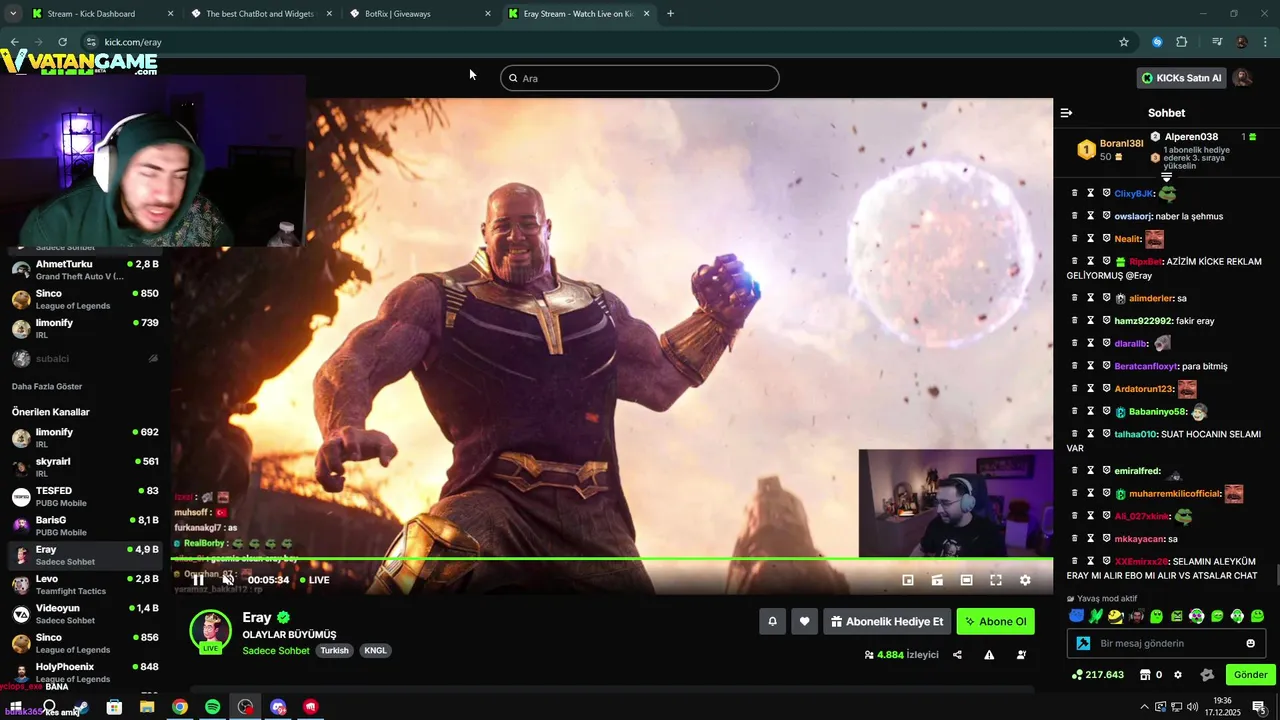Open Boranl38l leaderboard entry

click(x=1110, y=150)
